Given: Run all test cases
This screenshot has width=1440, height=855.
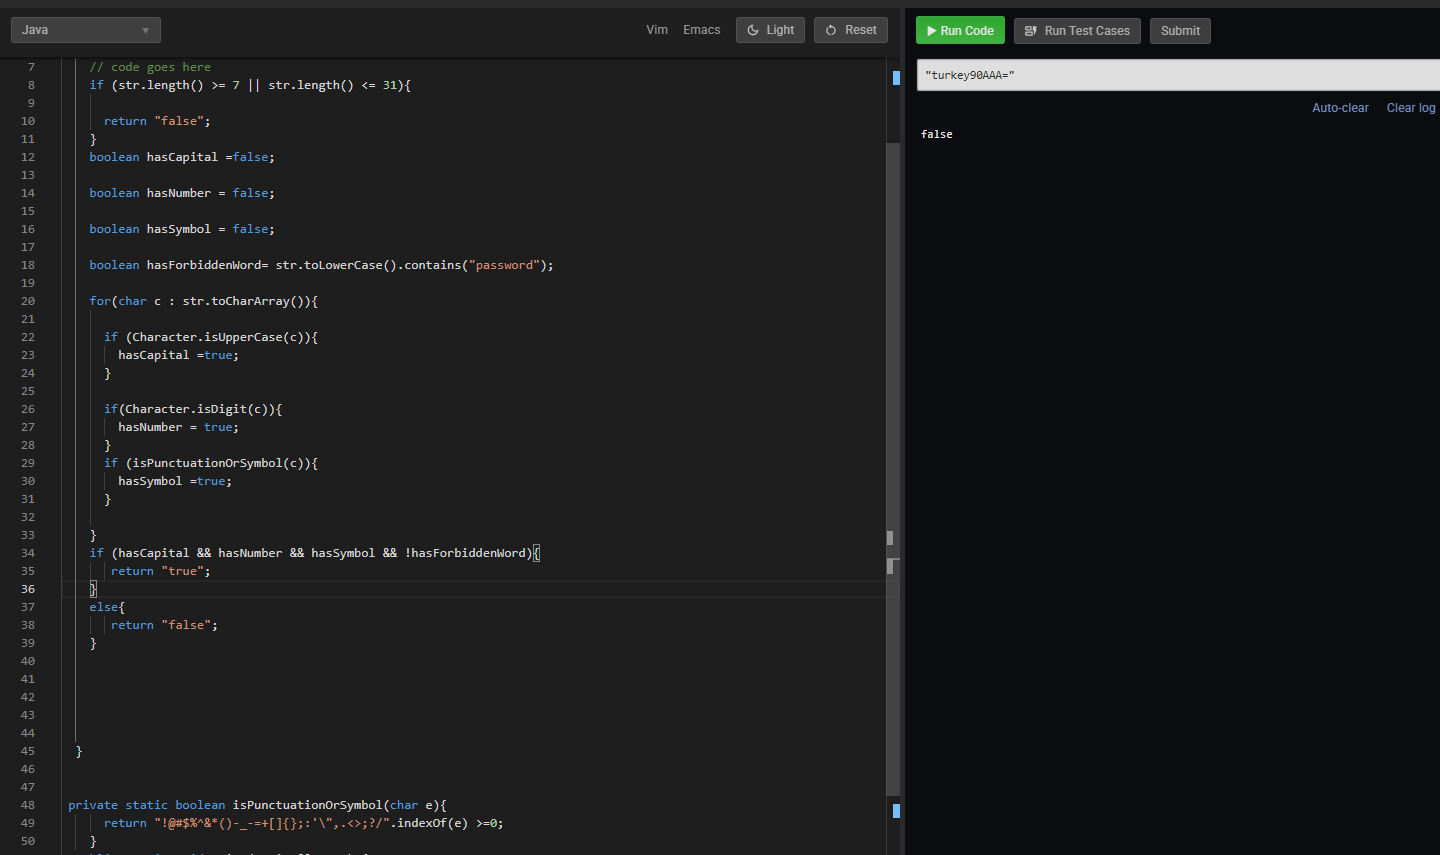Looking at the screenshot, I should click(x=1077, y=30).
